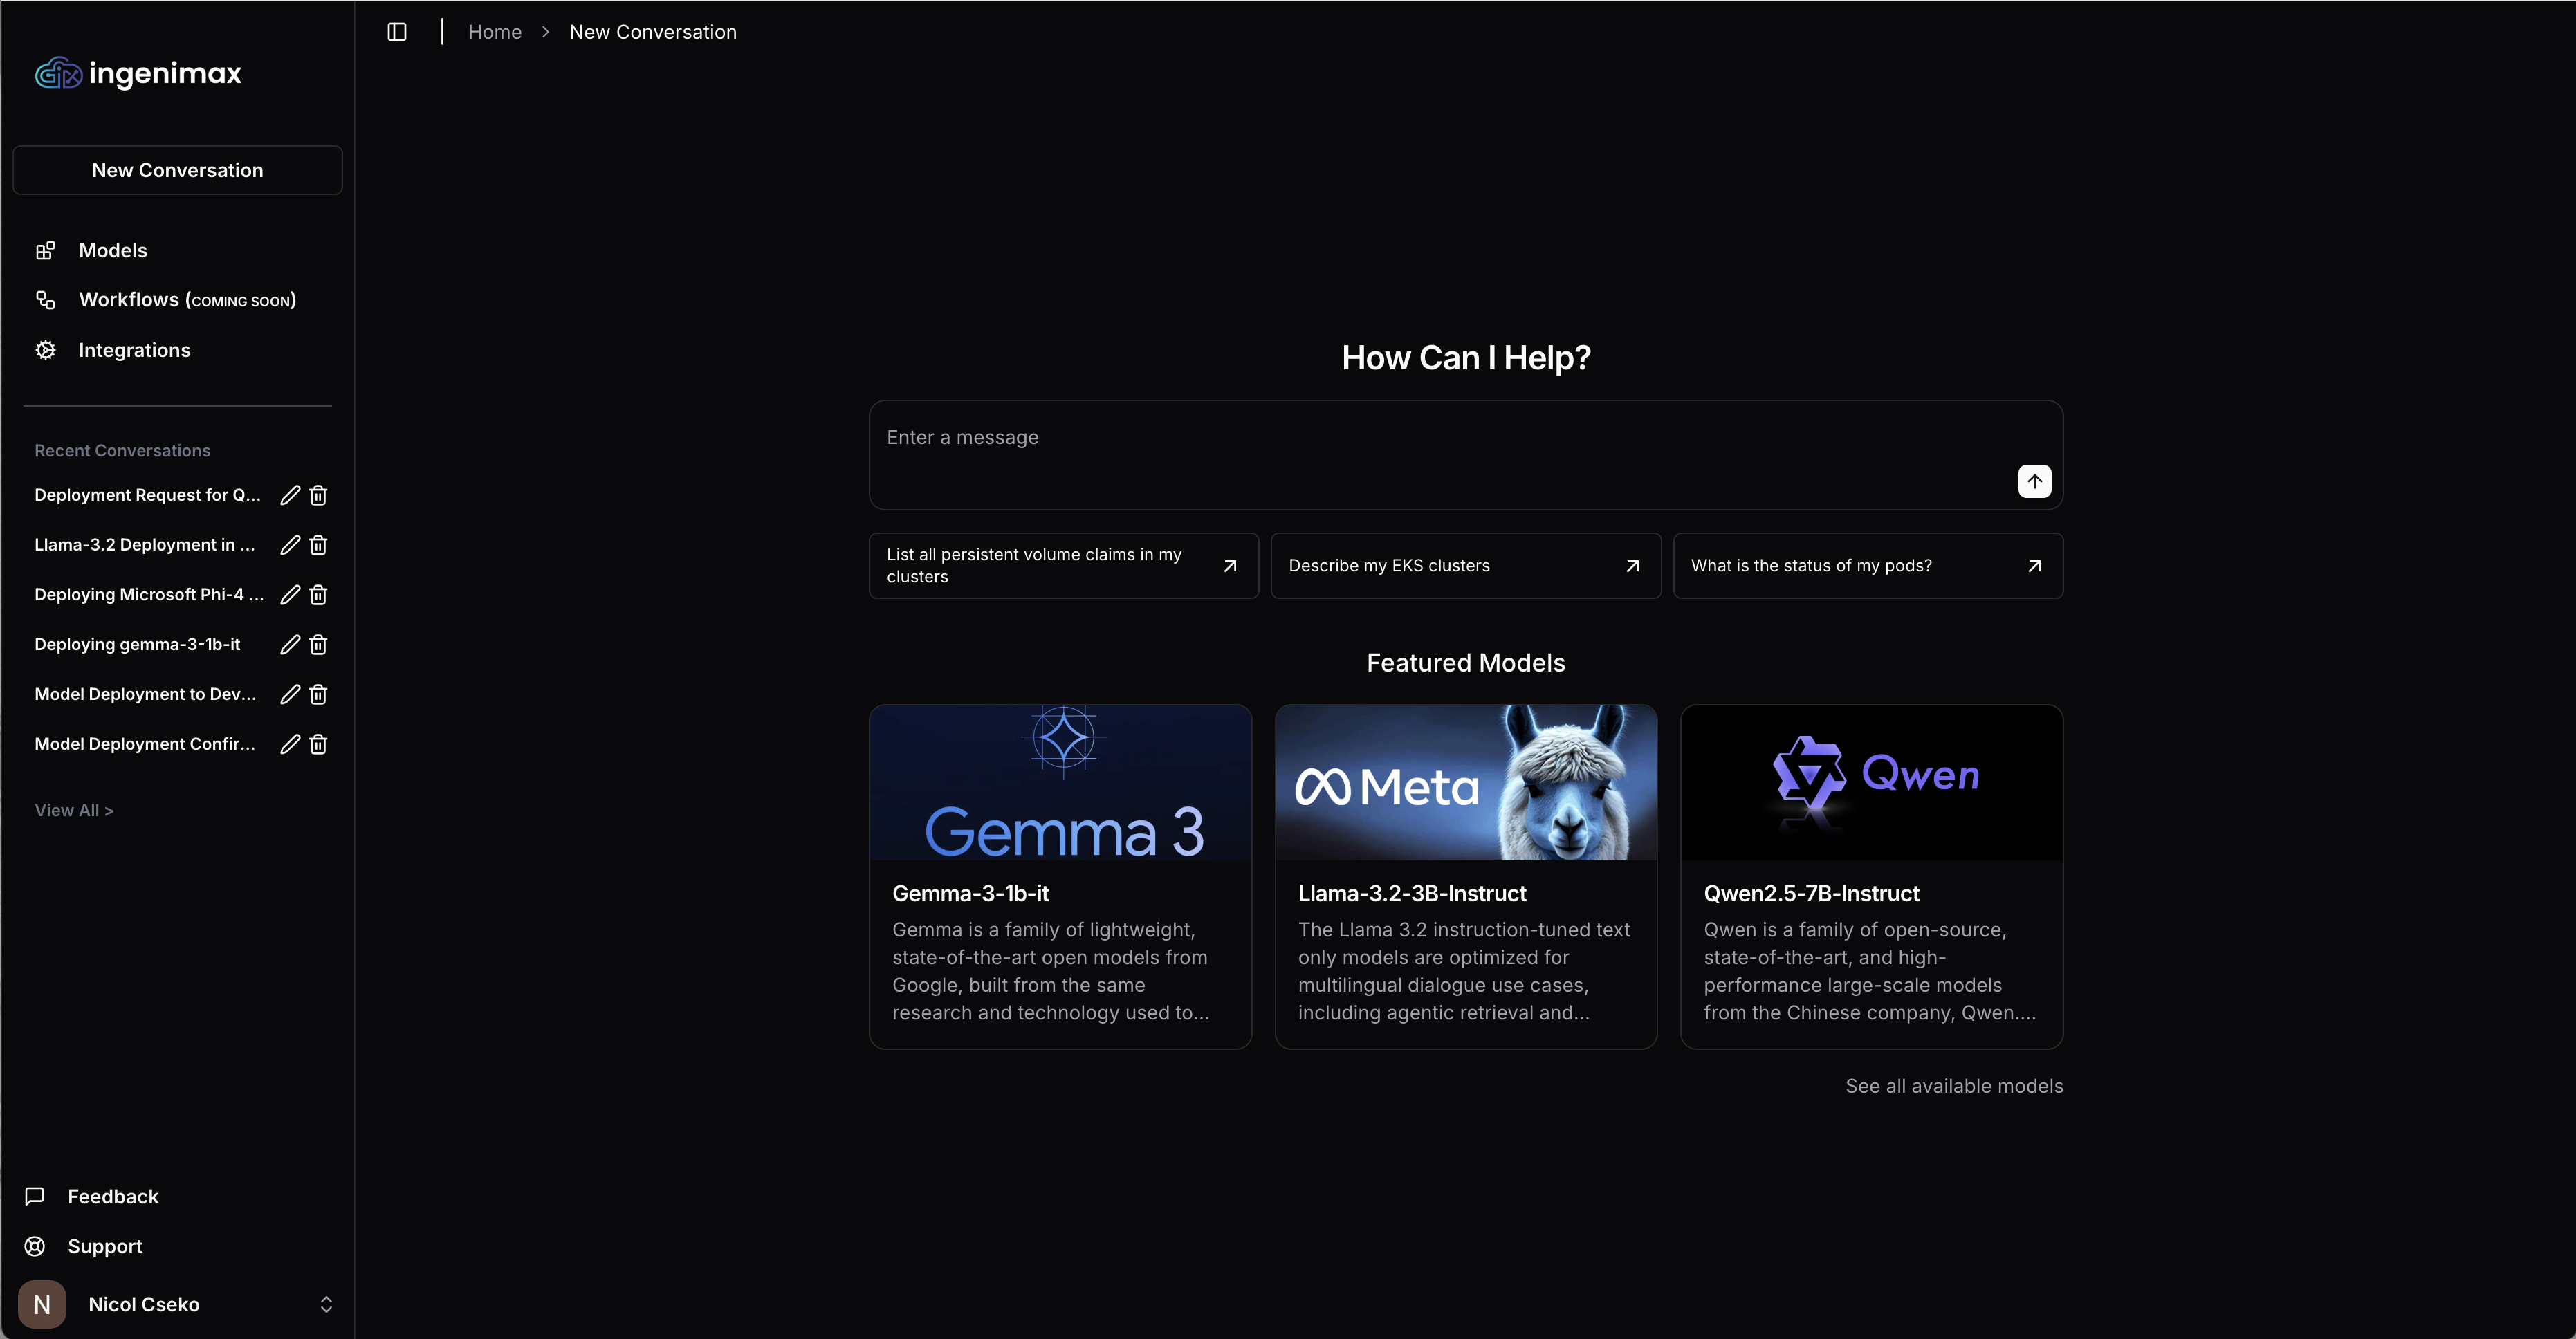Rename Llama-3.2 Deployment in ... conversation
The image size is (2576, 1339).
(290, 545)
